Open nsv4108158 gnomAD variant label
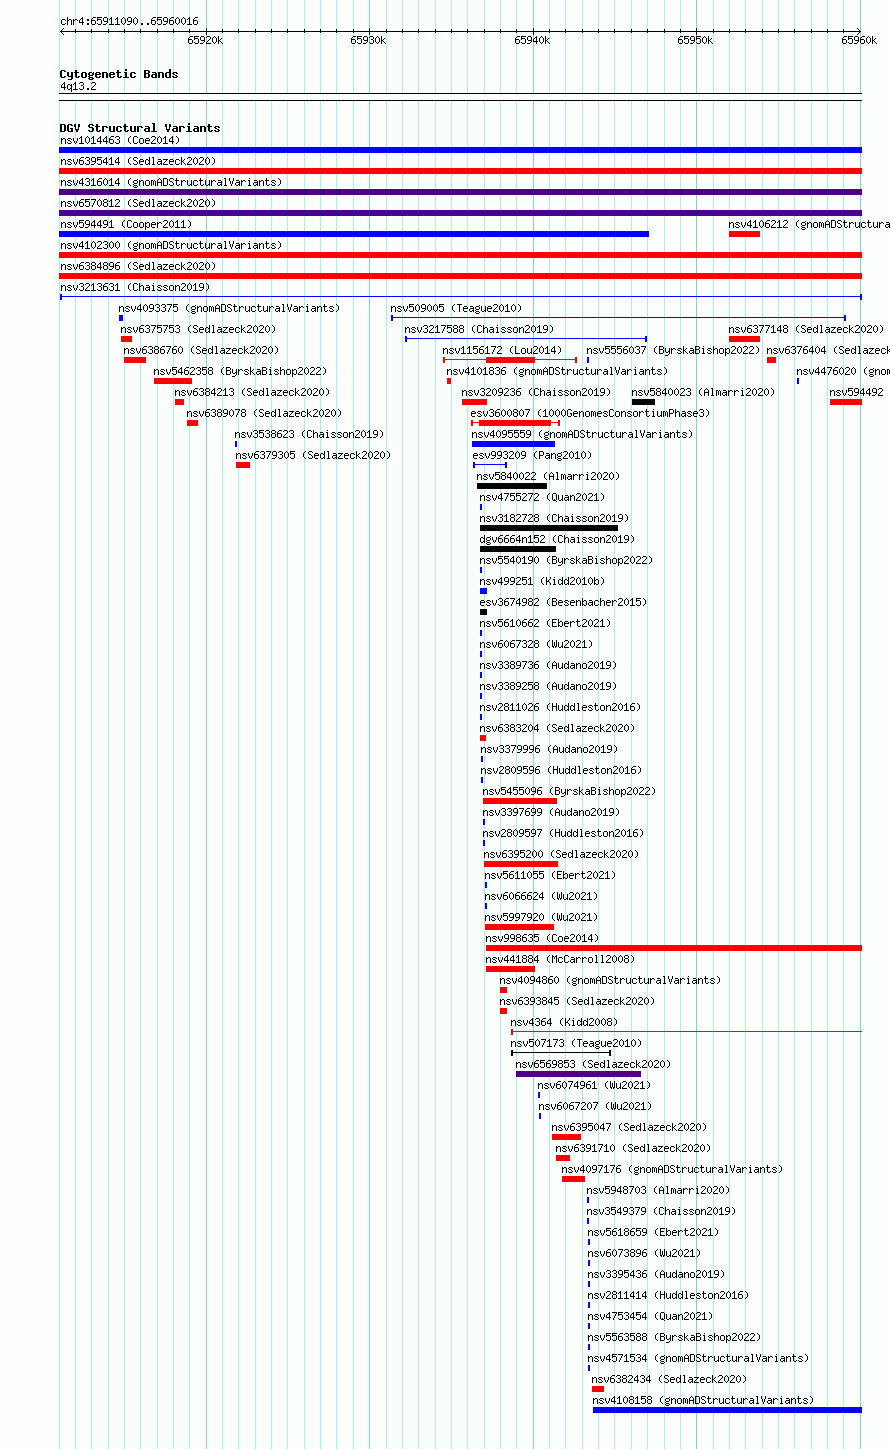 click(x=703, y=1400)
